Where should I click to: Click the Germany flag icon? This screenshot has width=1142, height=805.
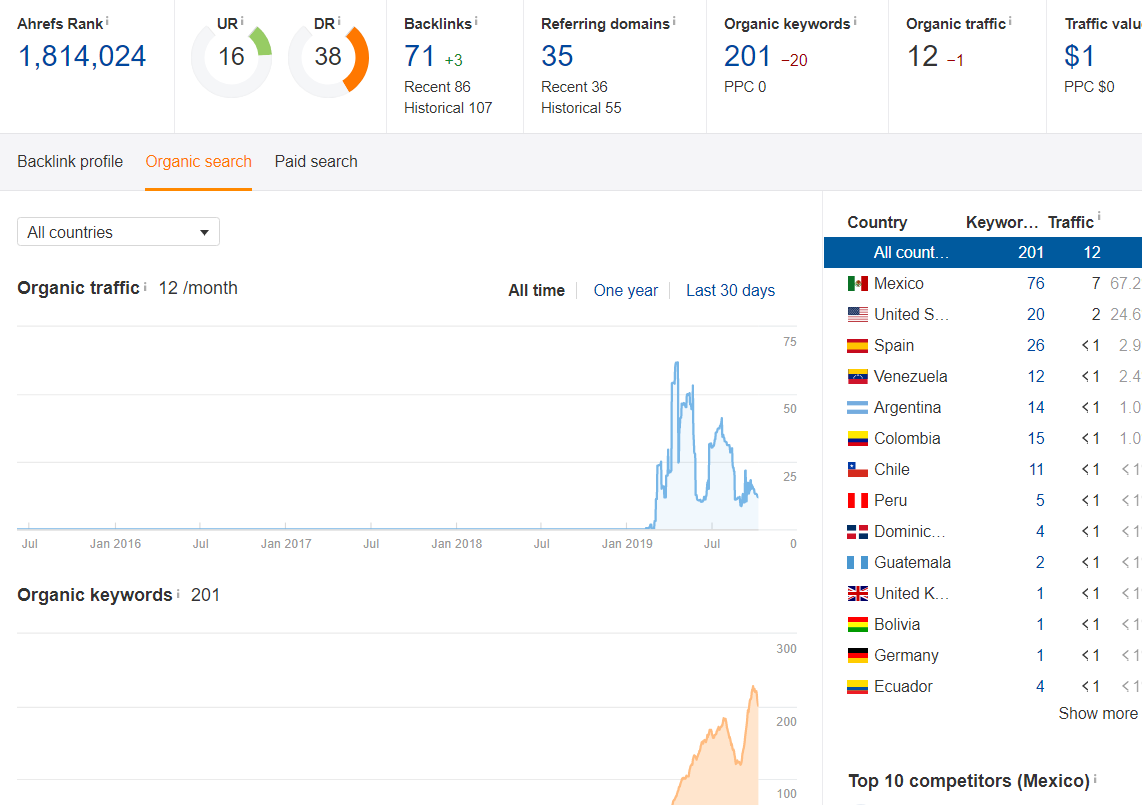point(857,656)
